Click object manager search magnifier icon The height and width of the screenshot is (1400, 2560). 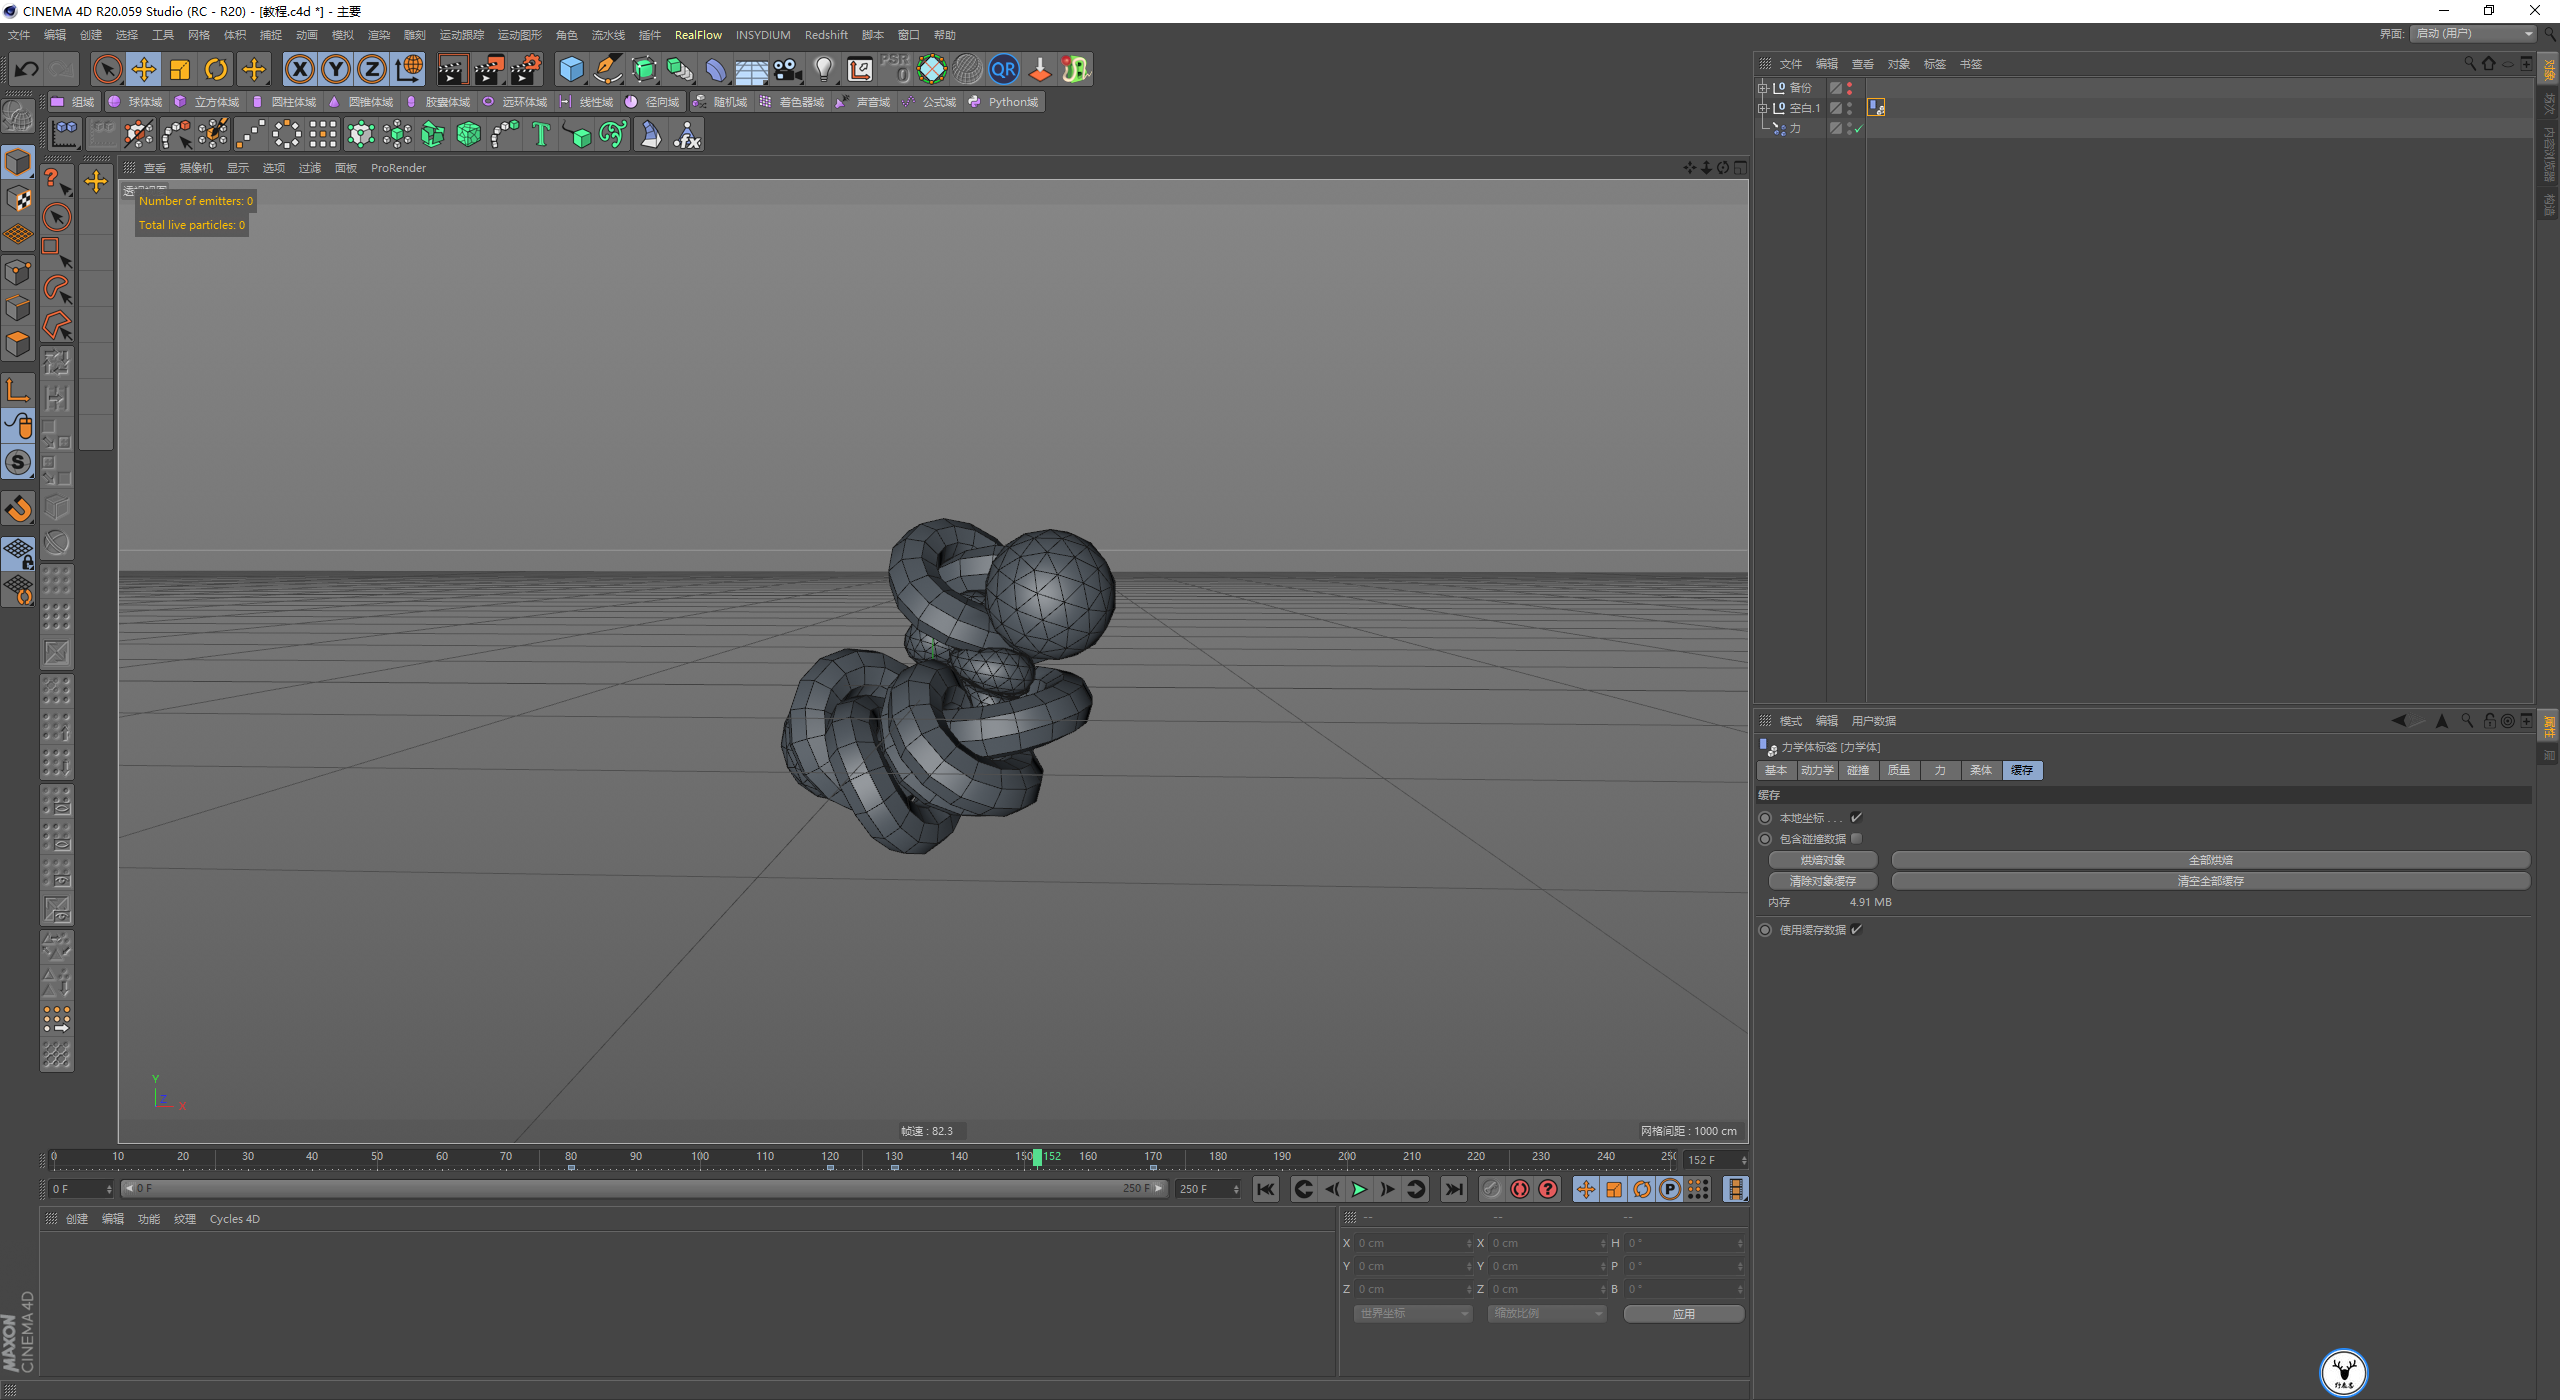tap(2470, 64)
